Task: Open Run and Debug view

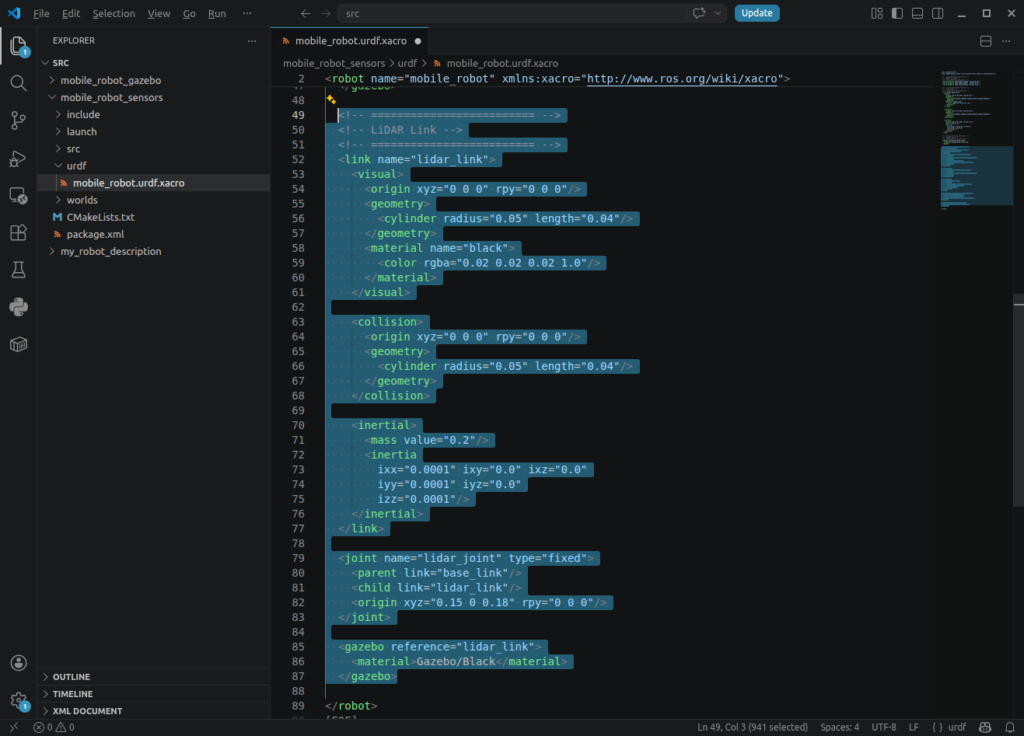Action: (x=18, y=158)
